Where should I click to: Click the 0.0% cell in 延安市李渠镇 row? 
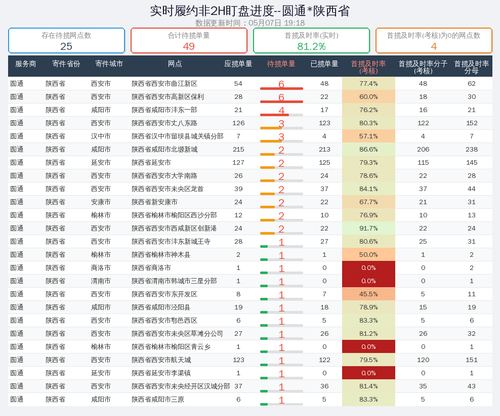tap(368, 373)
